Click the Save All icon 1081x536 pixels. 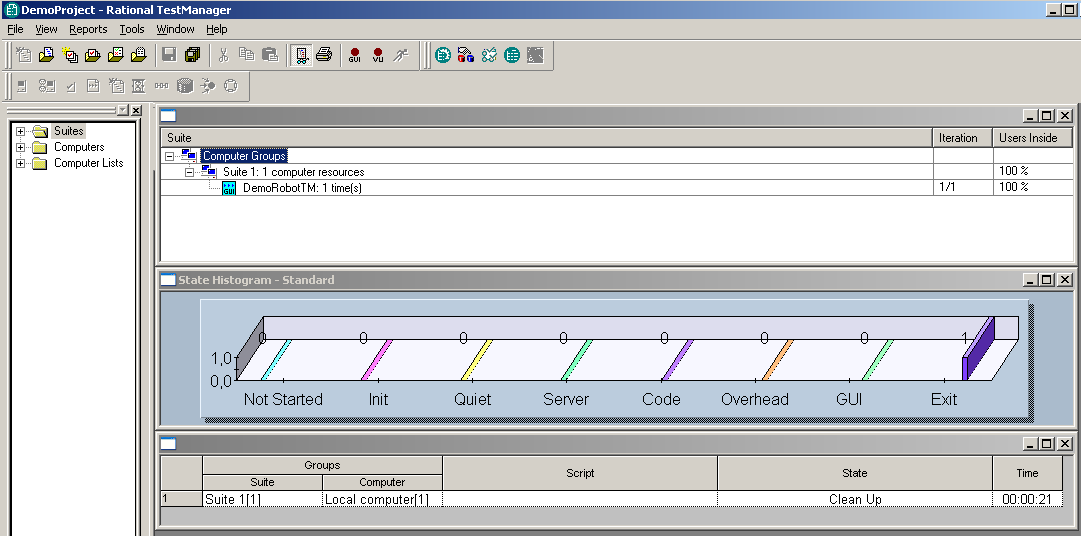[192, 55]
